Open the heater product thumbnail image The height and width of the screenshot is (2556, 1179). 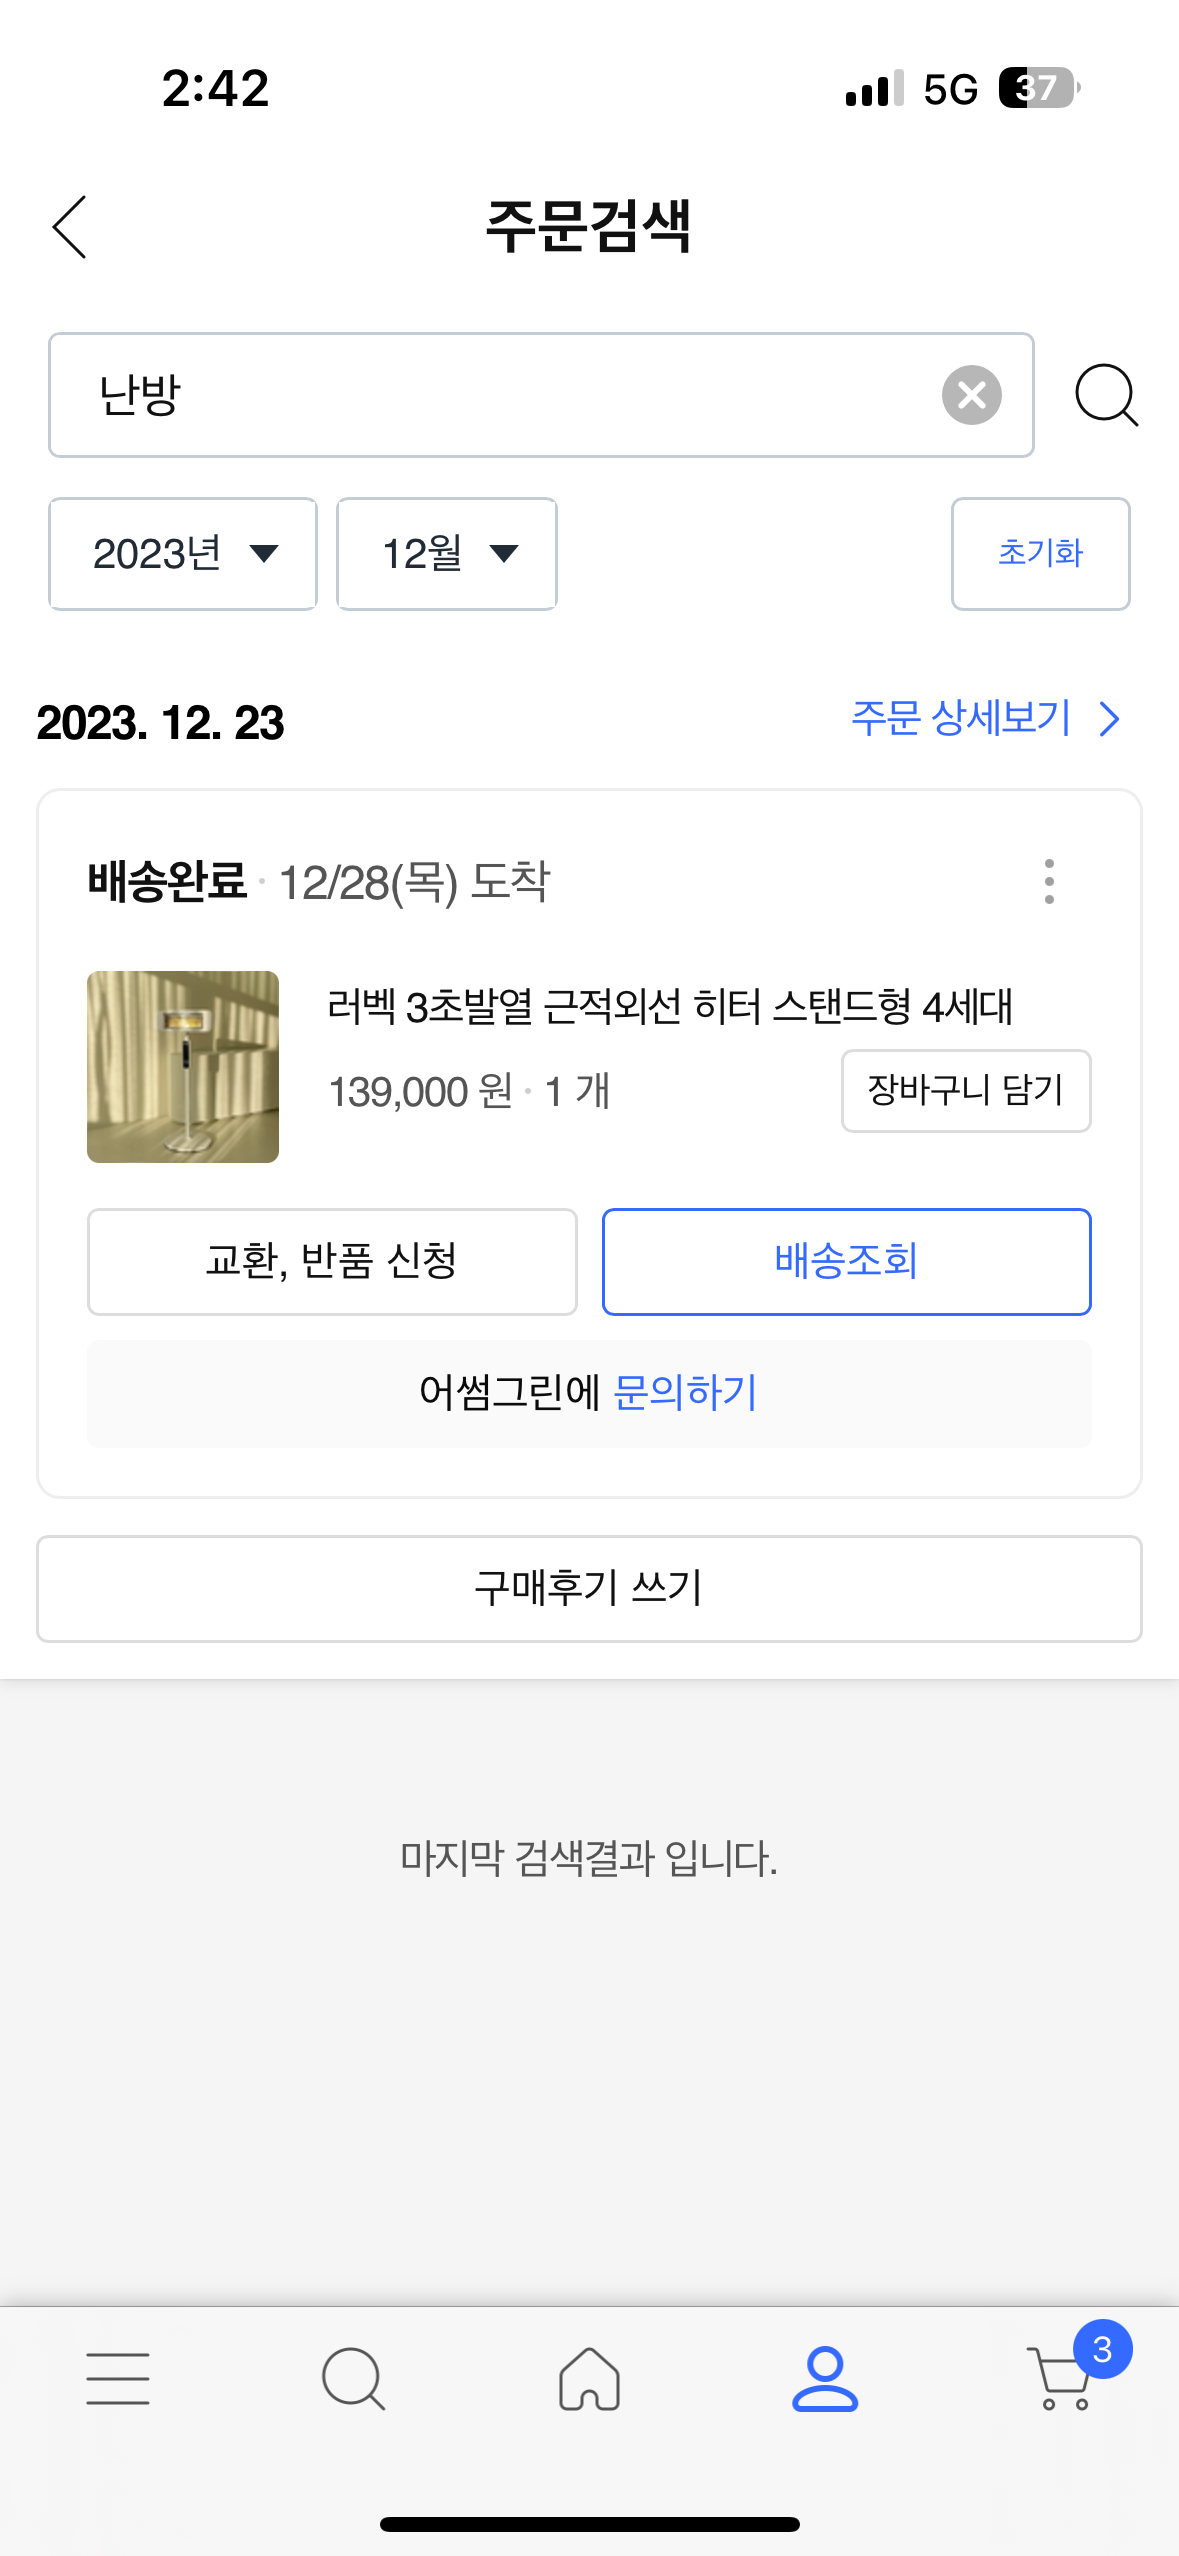tap(183, 1066)
